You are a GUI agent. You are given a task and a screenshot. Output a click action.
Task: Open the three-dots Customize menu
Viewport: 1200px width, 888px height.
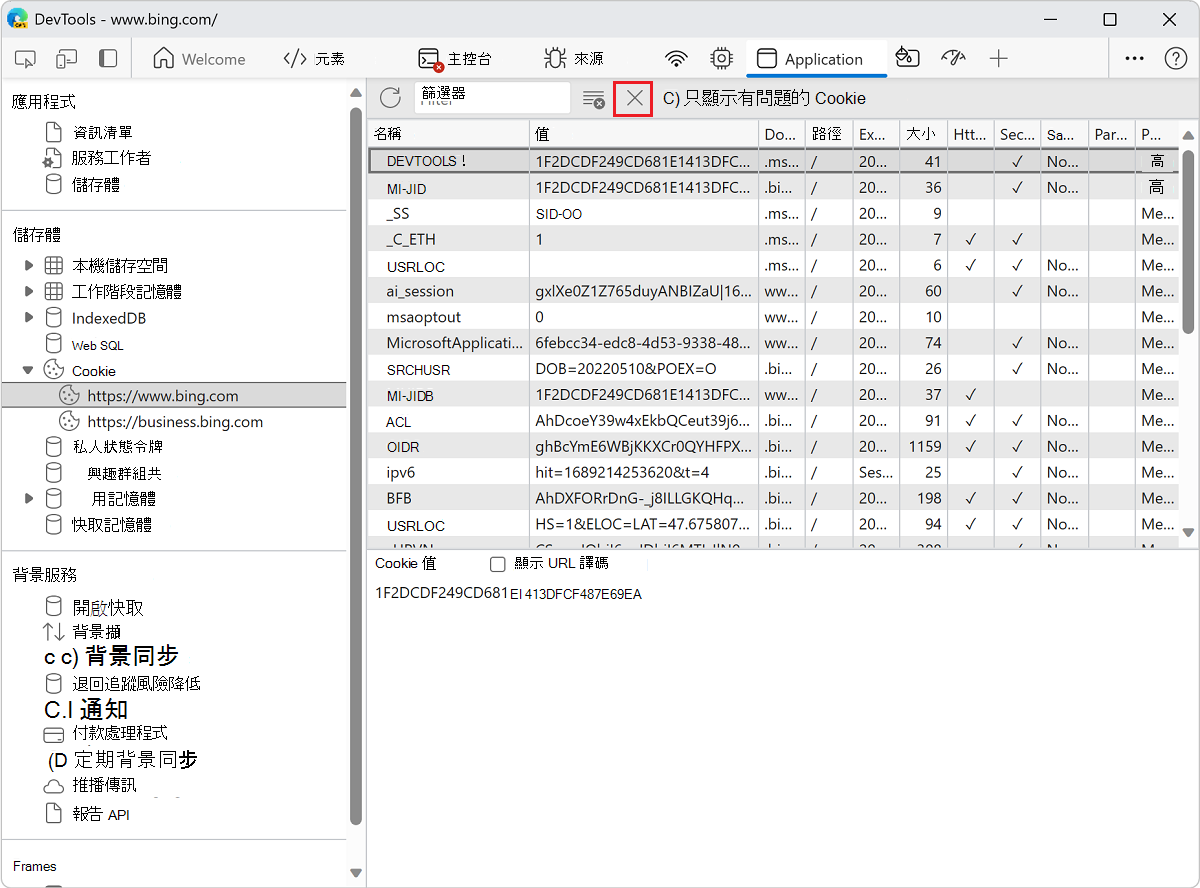pyautogui.click(x=1134, y=59)
